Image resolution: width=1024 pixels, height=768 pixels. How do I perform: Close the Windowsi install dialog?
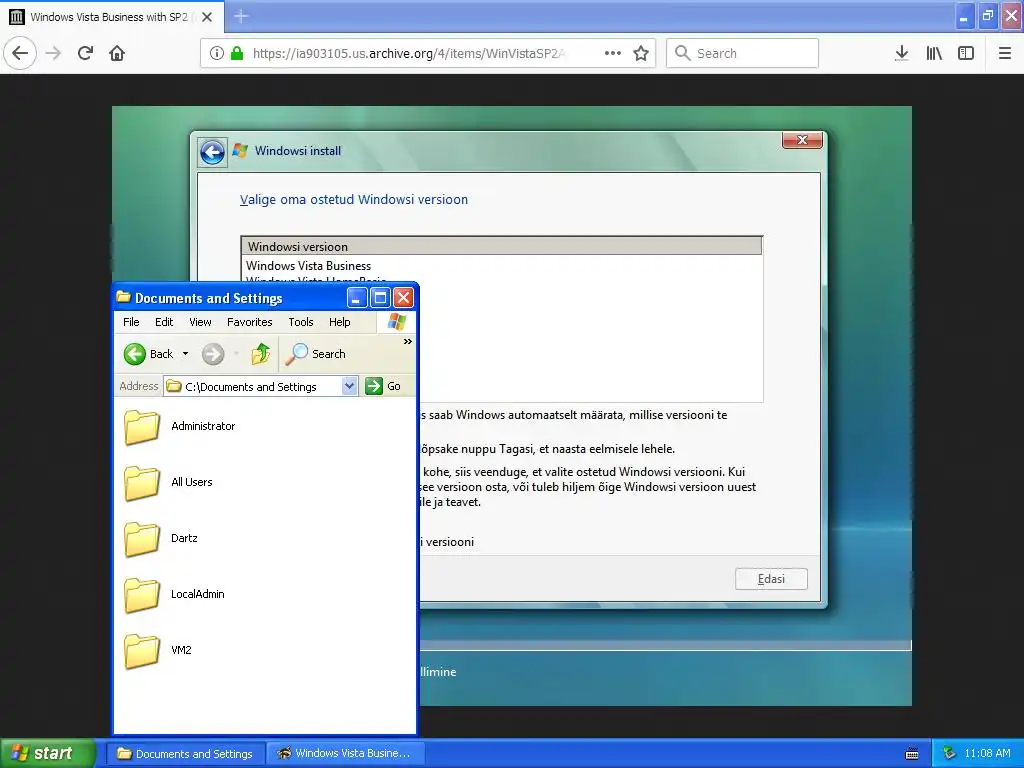click(x=803, y=140)
